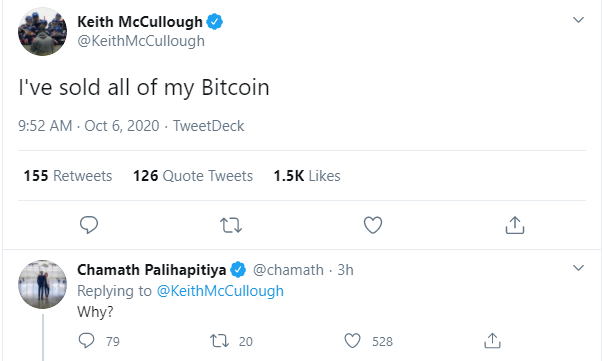Retweet Chamath's "Why?" reply
The image size is (602, 361).
tap(220, 341)
